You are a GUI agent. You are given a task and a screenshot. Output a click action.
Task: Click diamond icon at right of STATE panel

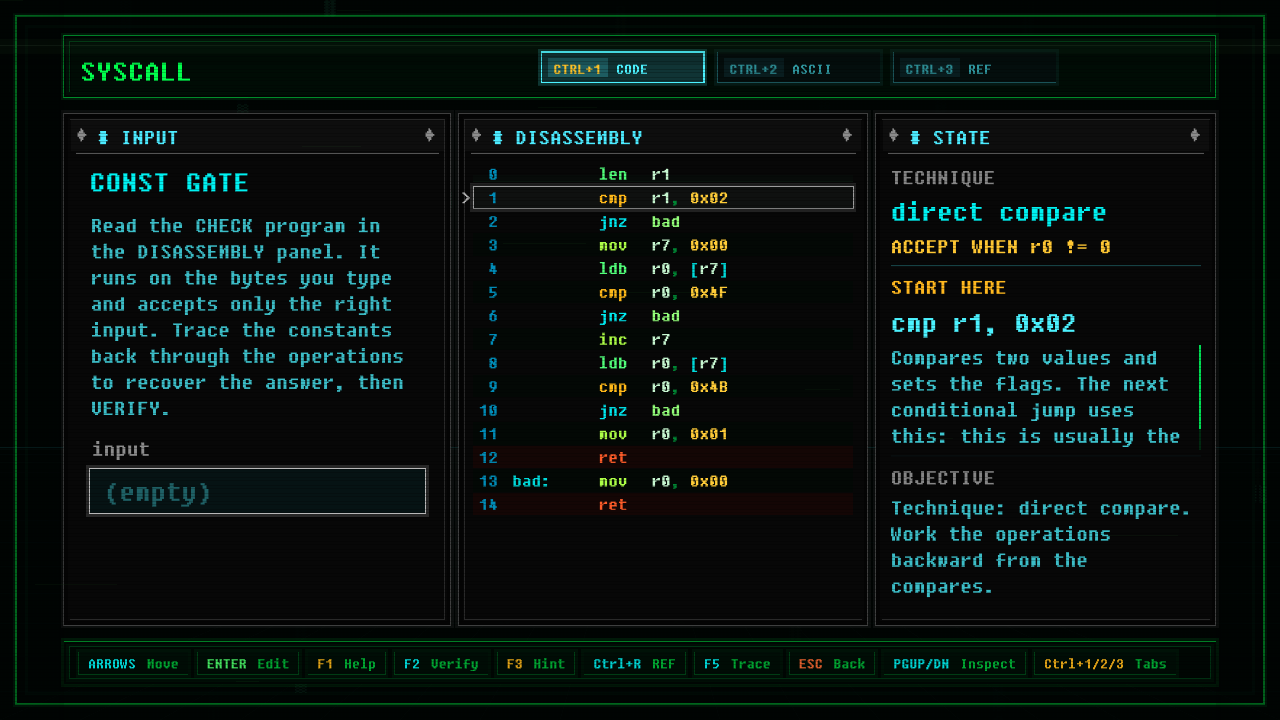point(1194,136)
